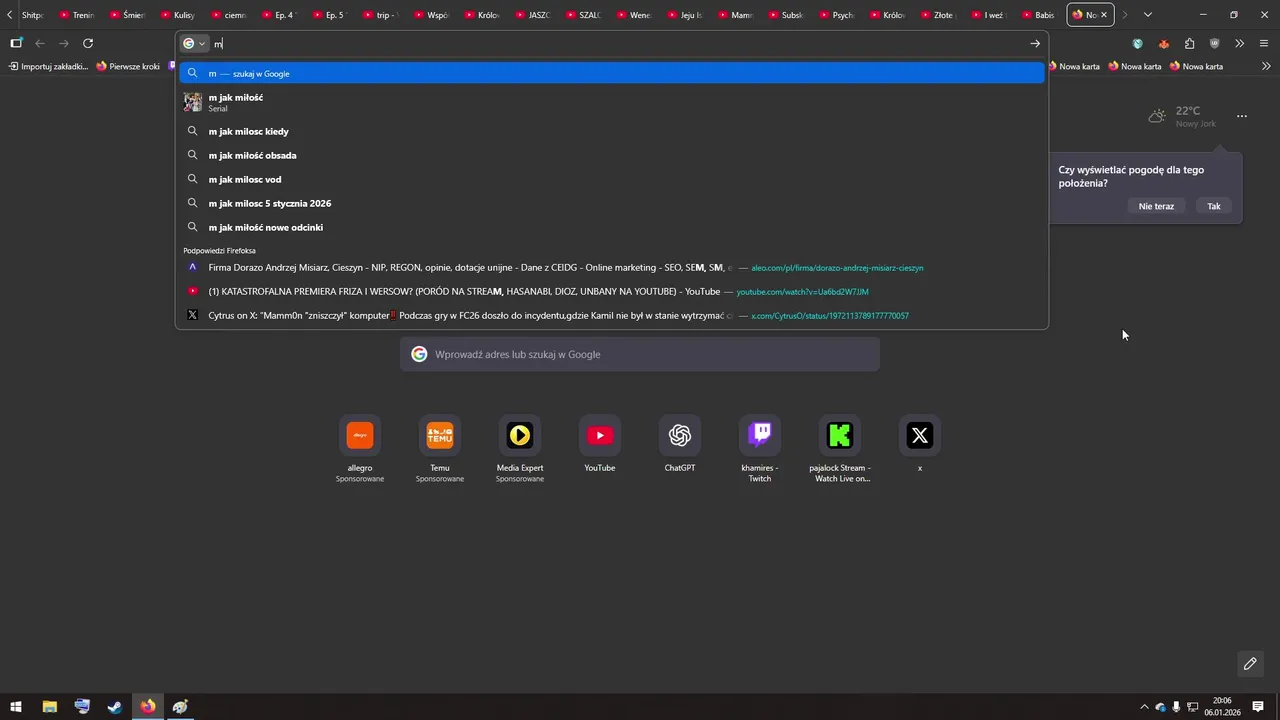
Task: Select 'm jak milosc vod' suggestion
Action: click(612, 179)
